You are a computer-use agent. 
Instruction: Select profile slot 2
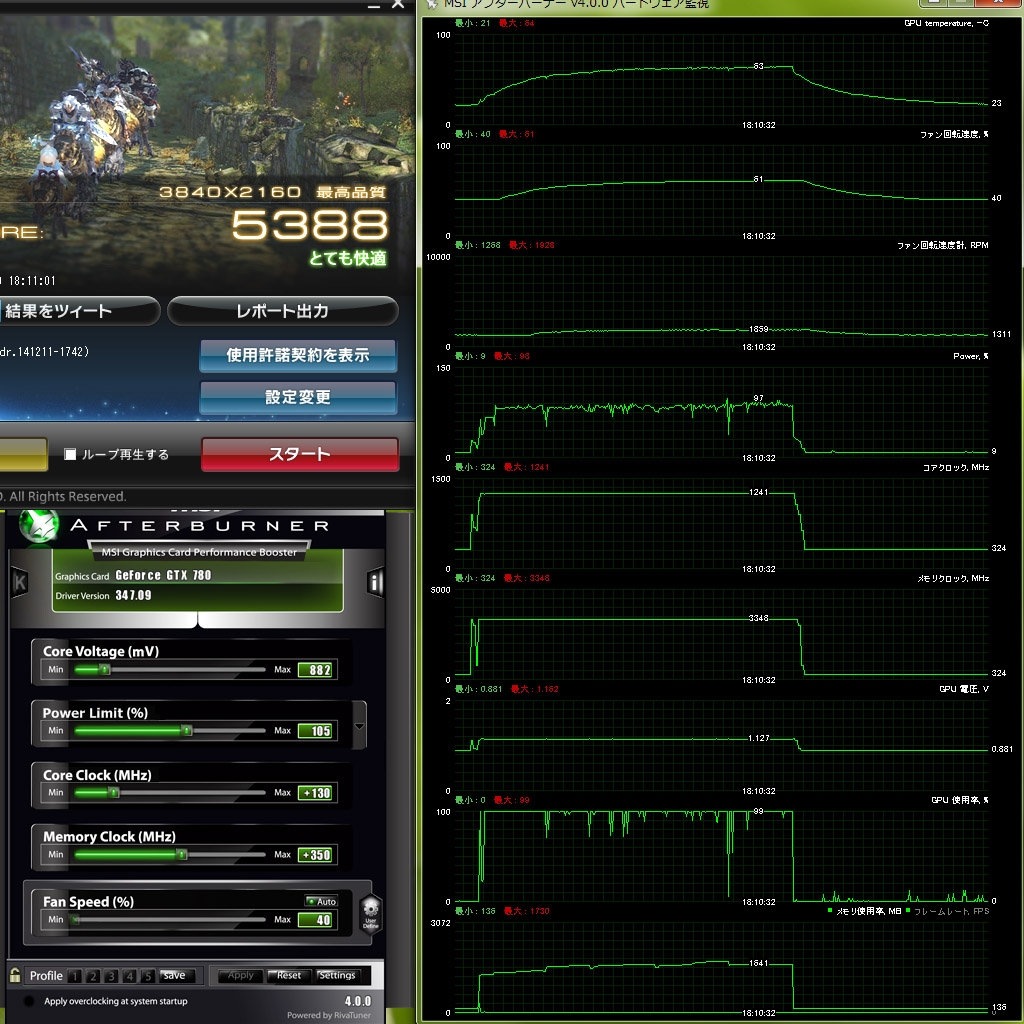tap(93, 976)
